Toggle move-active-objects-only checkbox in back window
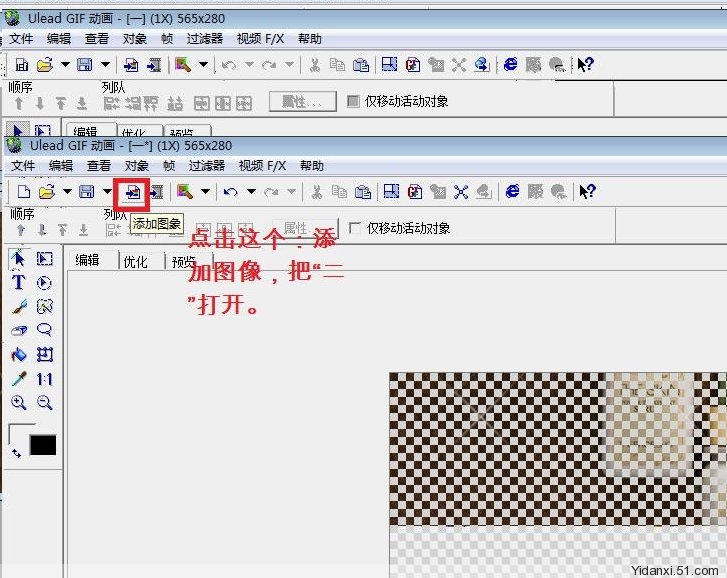 tap(353, 101)
